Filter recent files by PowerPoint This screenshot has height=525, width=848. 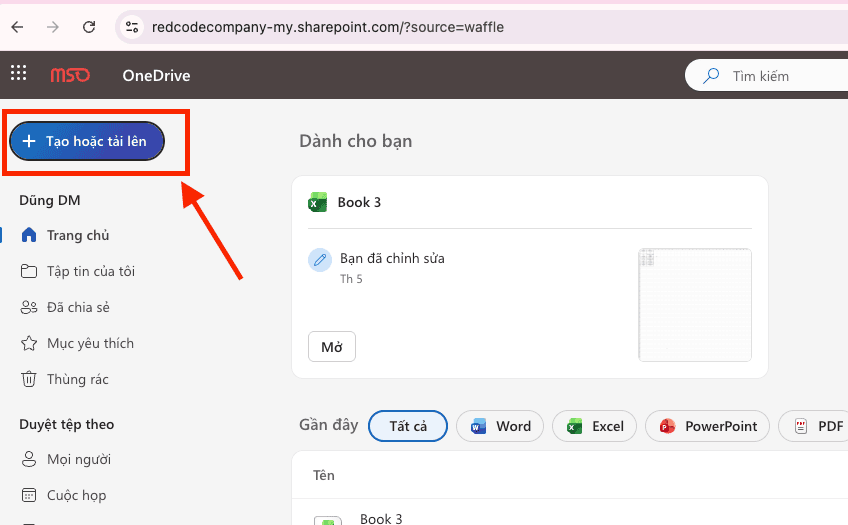[707, 426]
